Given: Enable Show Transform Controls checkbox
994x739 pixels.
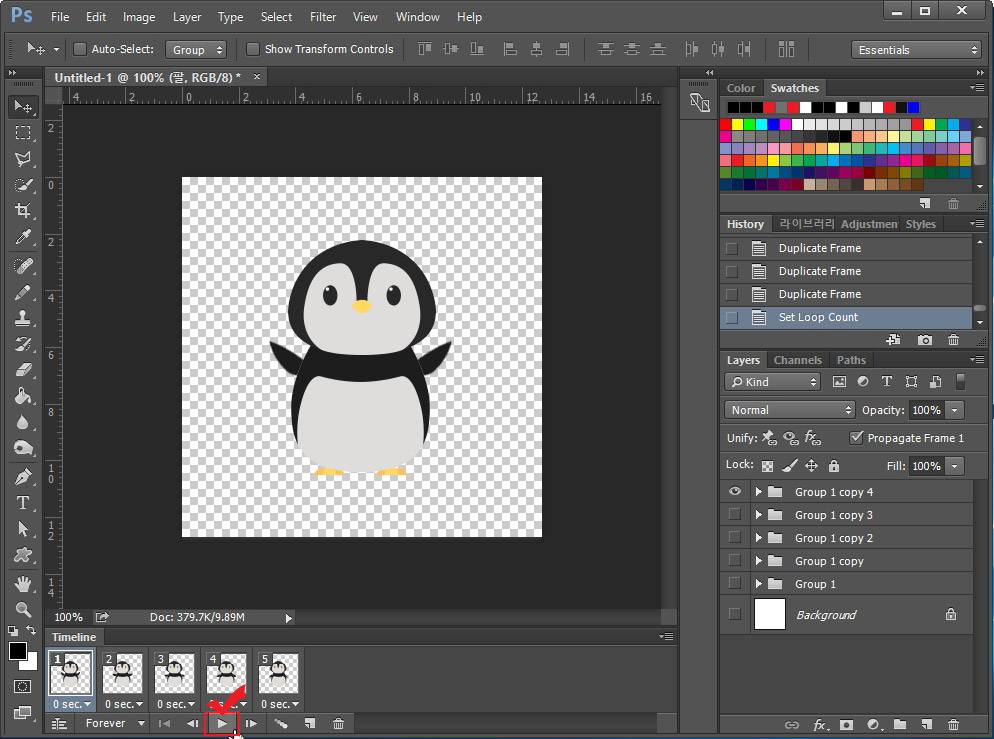Looking at the screenshot, I should click(x=253, y=49).
